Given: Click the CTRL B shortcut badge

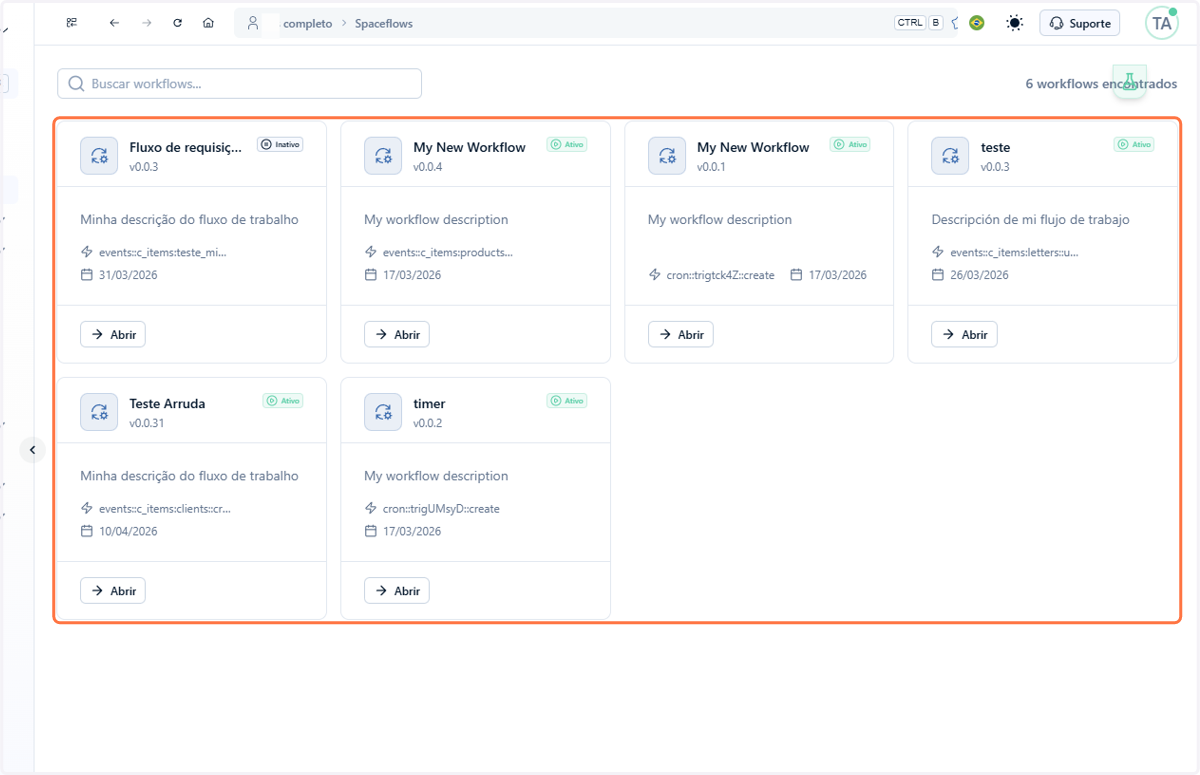Looking at the screenshot, I should click(919, 22).
